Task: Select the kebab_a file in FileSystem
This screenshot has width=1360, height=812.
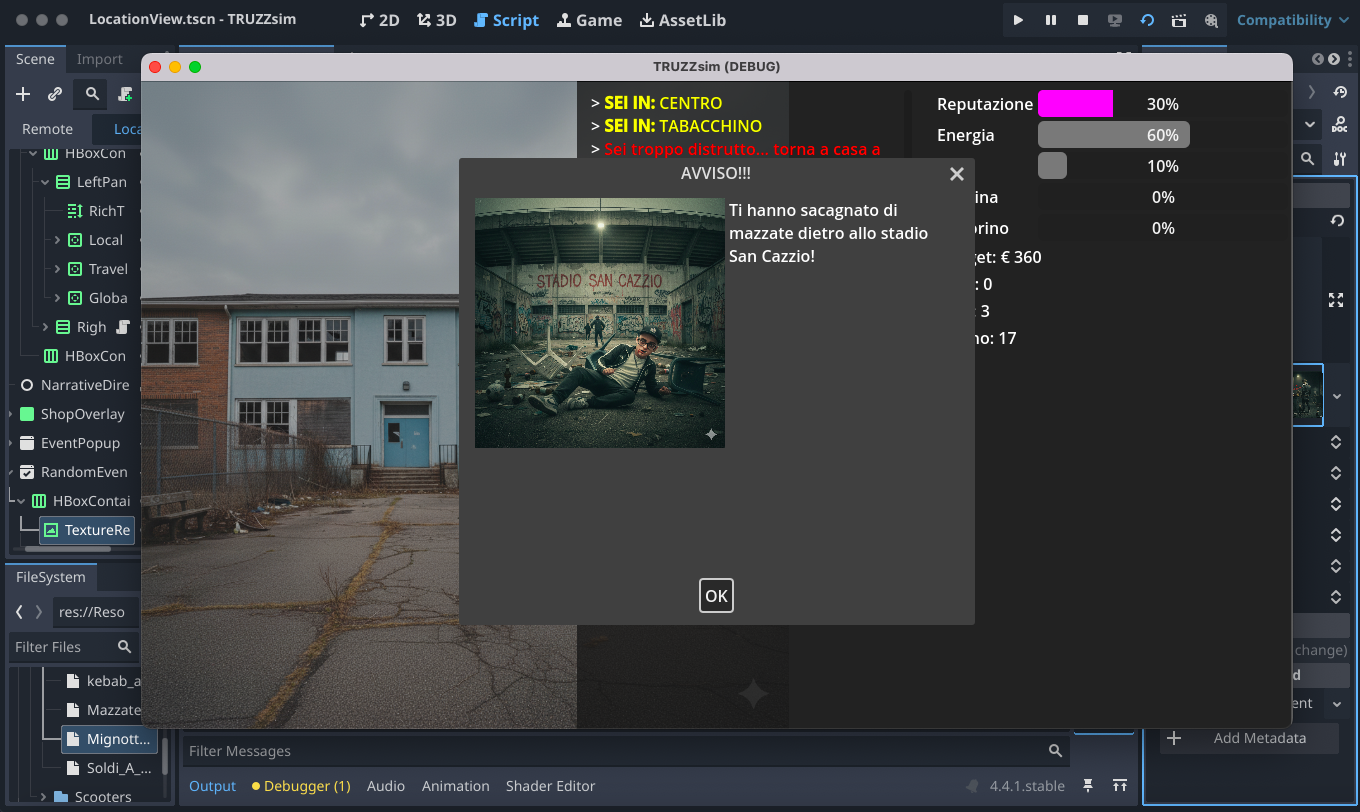Action: (x=102, y=681)
